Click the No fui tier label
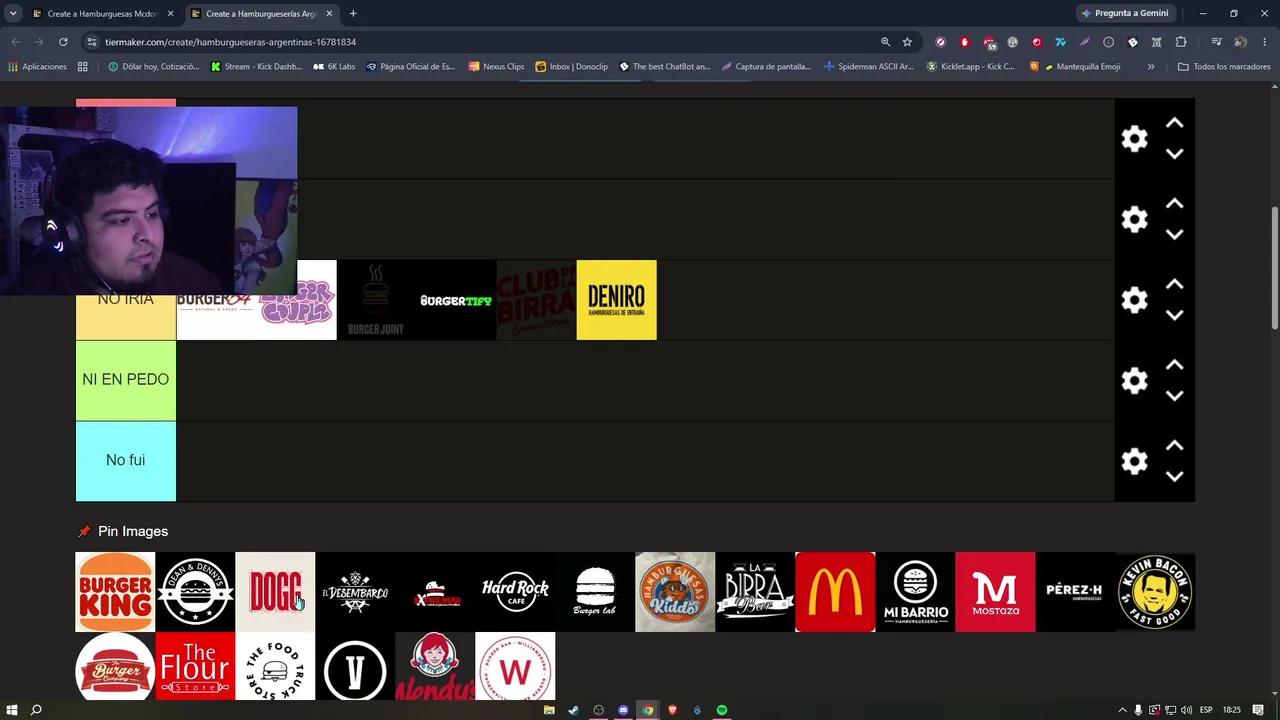The width and height of the screenshot is (1280, 720). coord(126,461)
